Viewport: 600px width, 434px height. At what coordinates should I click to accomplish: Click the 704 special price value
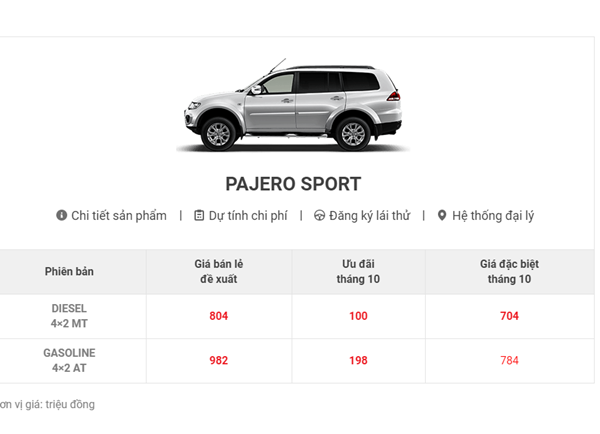(509, 316)
